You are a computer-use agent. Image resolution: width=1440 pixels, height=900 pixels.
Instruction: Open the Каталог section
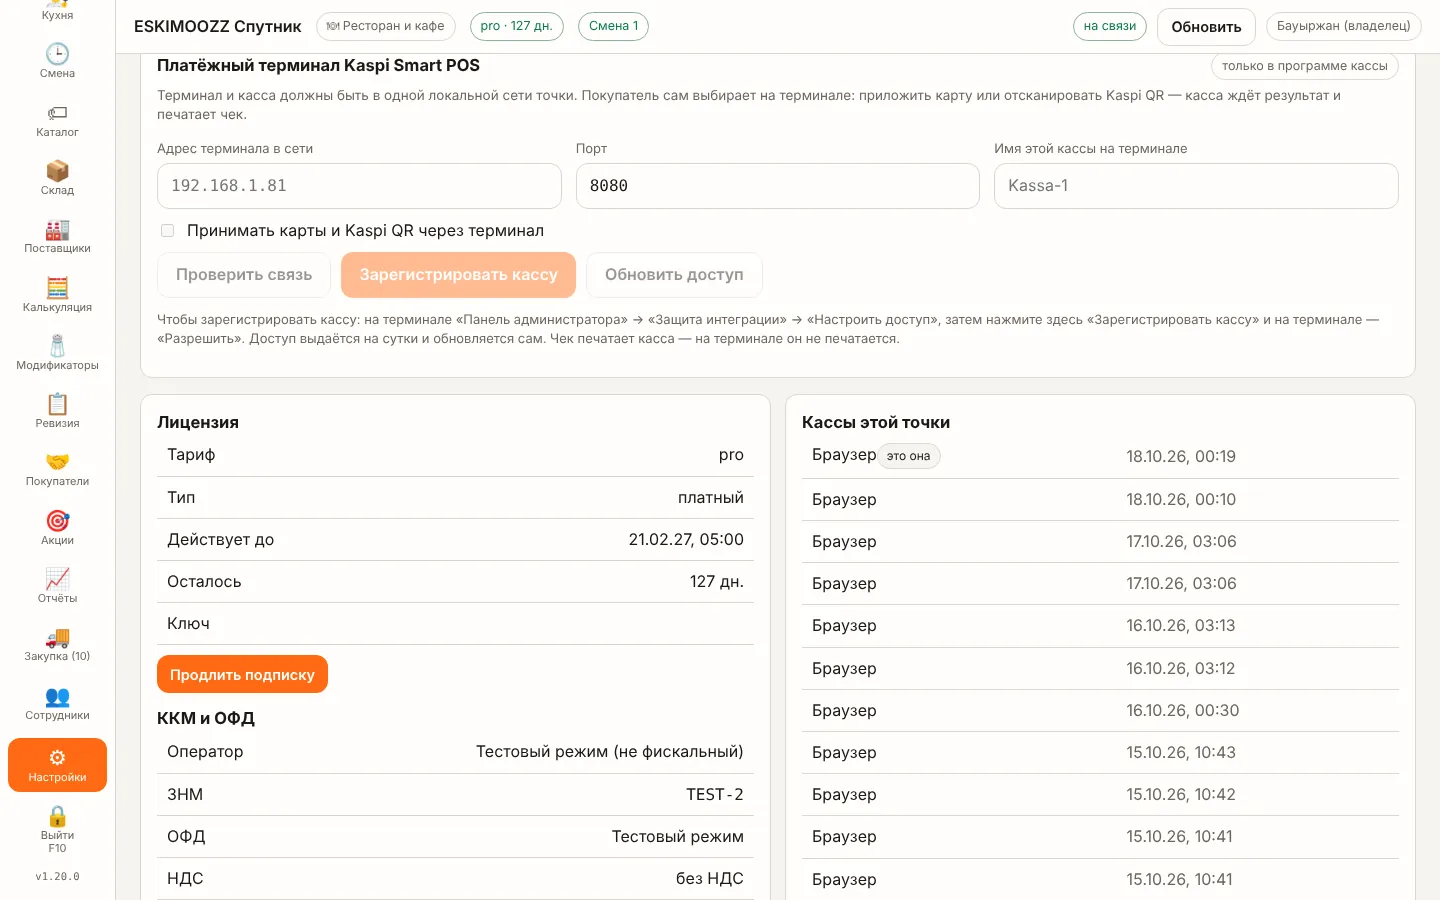click(57, 120)
